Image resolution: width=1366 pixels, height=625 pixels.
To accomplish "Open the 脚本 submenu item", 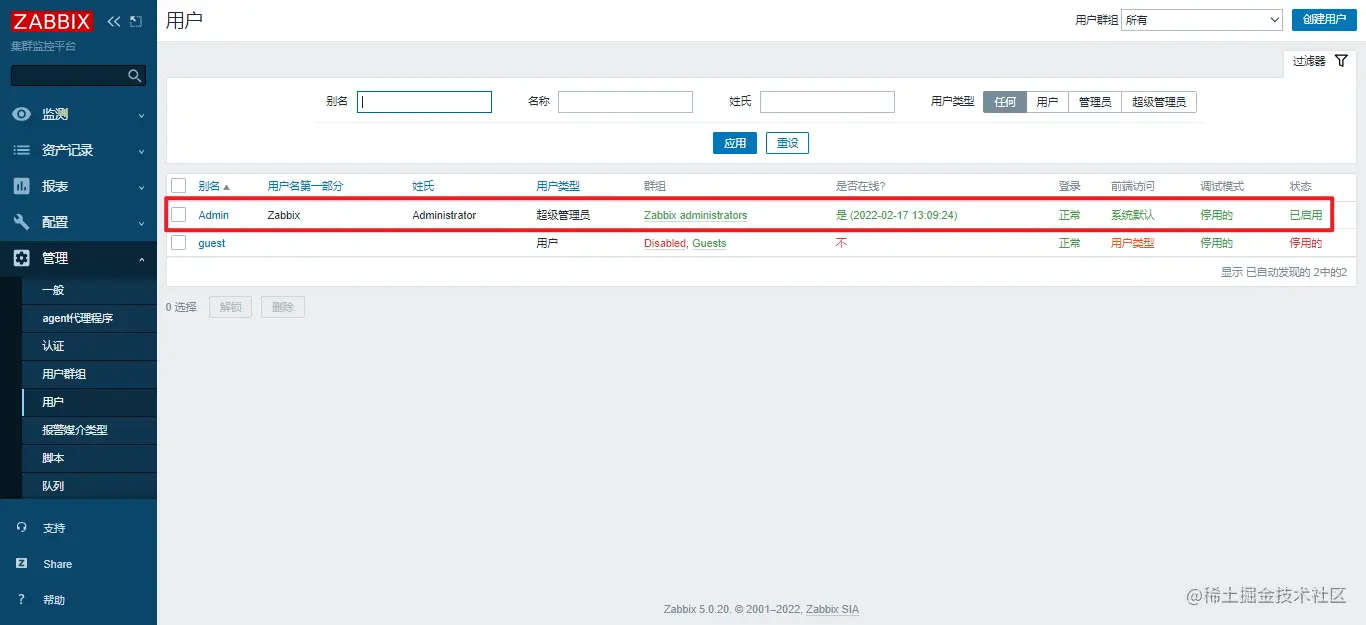I will [x=89, y=458].
